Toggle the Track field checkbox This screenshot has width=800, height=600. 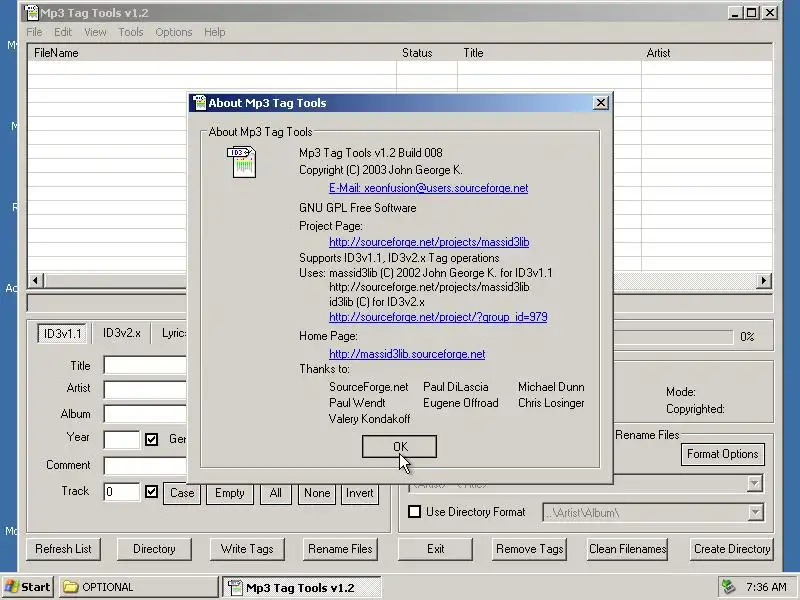(151, 491)
